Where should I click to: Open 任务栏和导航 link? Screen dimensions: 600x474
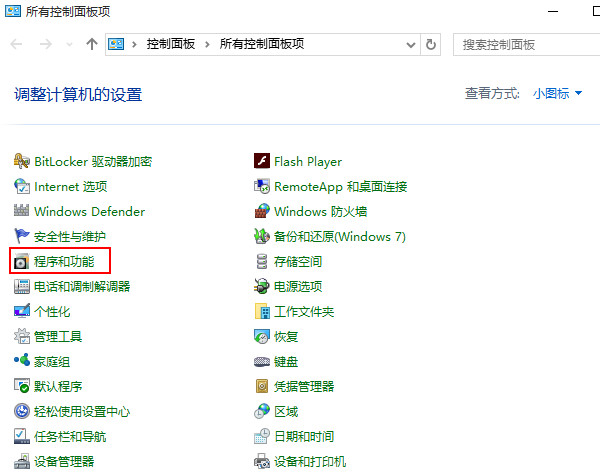coord(70,436)
